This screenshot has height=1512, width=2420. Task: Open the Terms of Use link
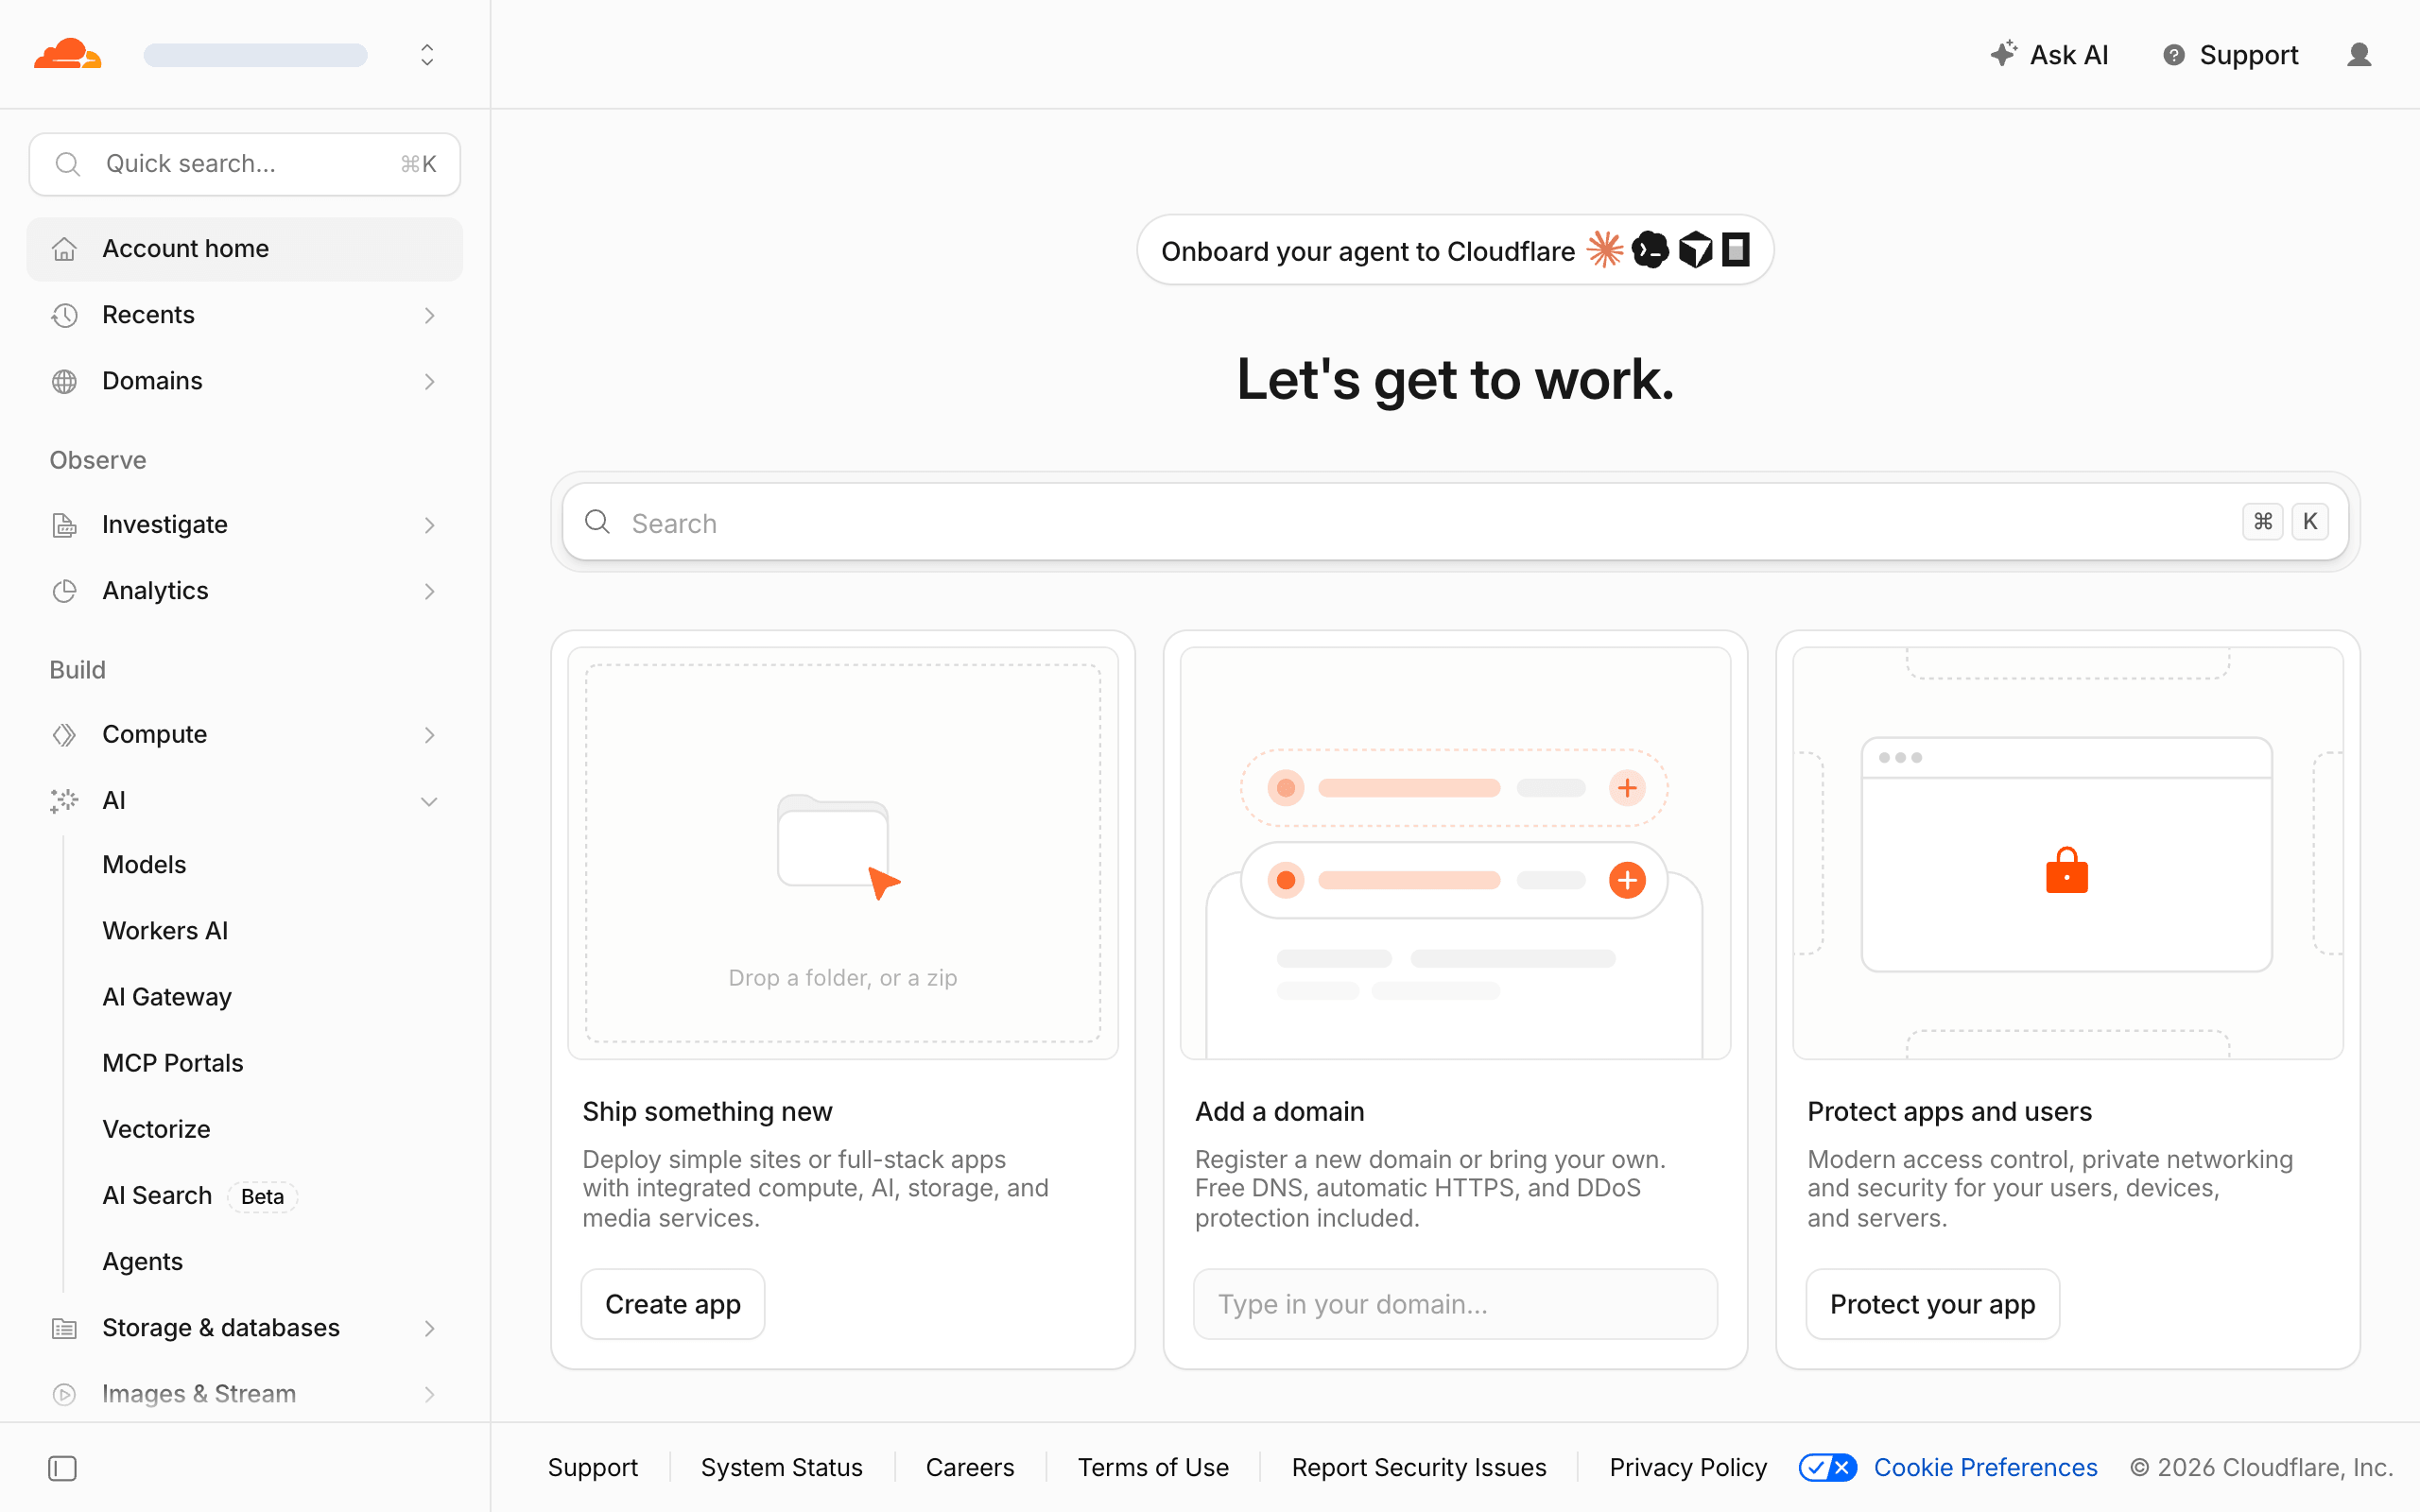[x=1153, y=1467]
